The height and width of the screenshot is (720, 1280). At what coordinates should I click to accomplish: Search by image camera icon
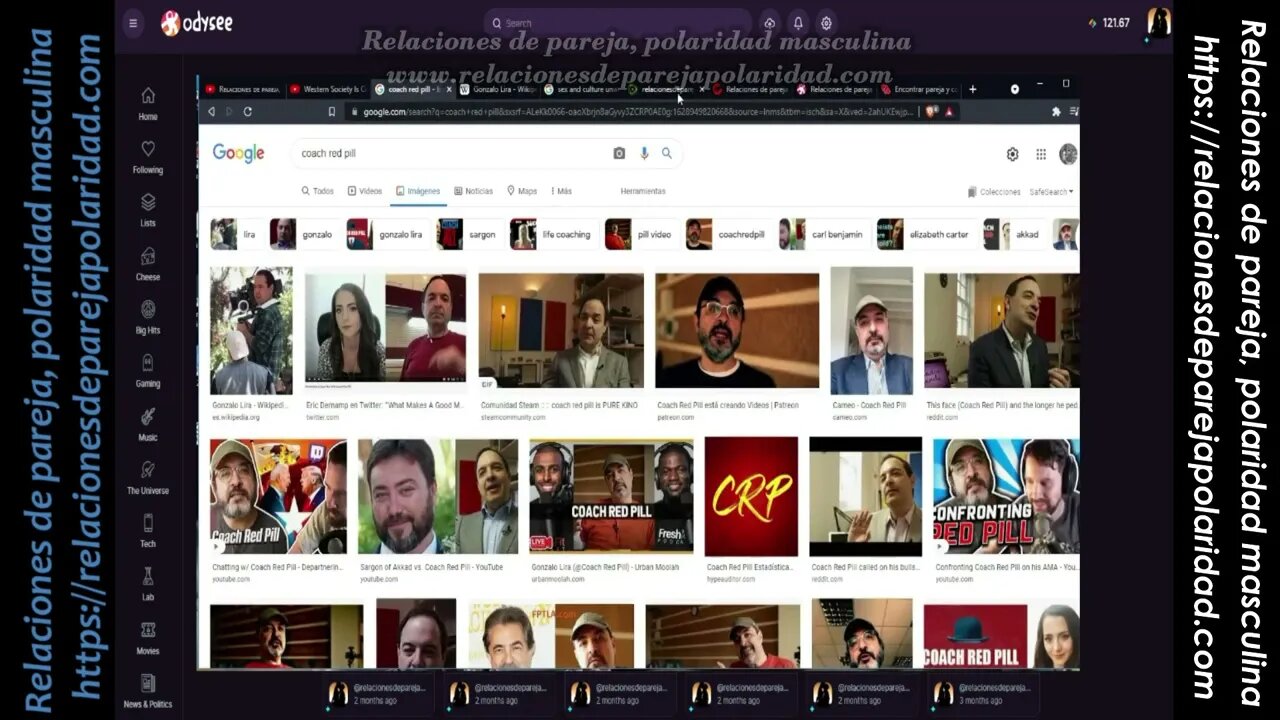[x=619, y=154]
